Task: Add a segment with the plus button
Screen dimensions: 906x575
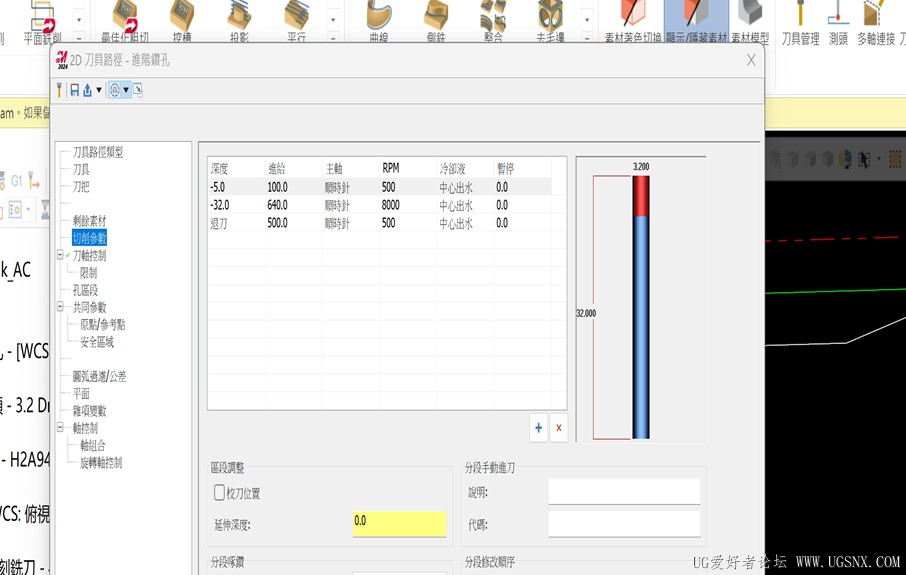Action: [539, 428]
